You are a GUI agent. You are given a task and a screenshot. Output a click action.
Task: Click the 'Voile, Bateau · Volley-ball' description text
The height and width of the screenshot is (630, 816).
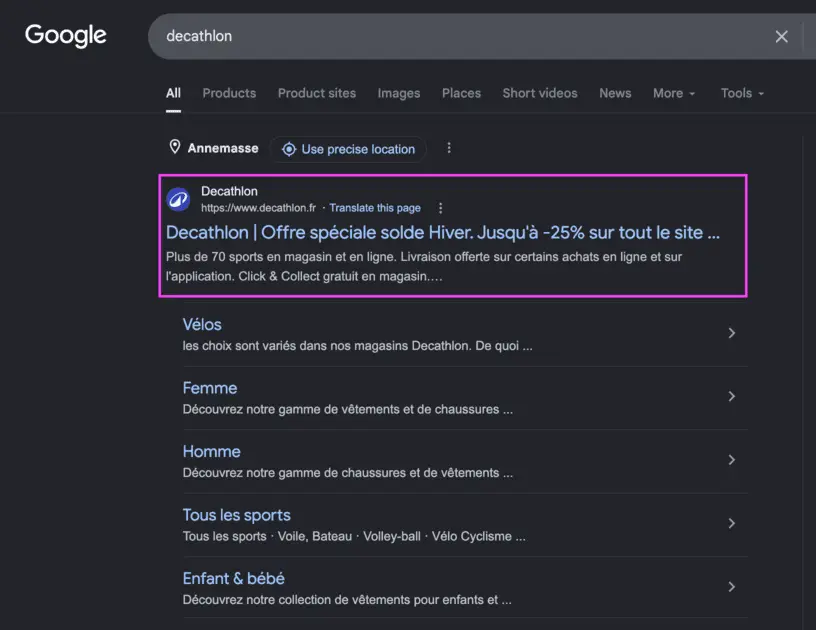coord(349,536)
